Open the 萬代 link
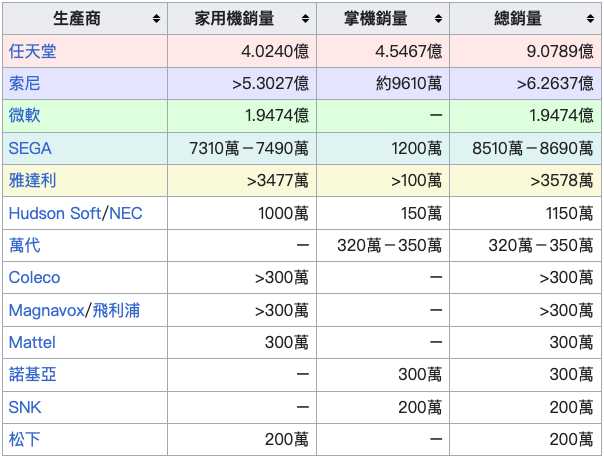Image resolution: width=604 pixels, height=458 pixels. tap(24, 245)
